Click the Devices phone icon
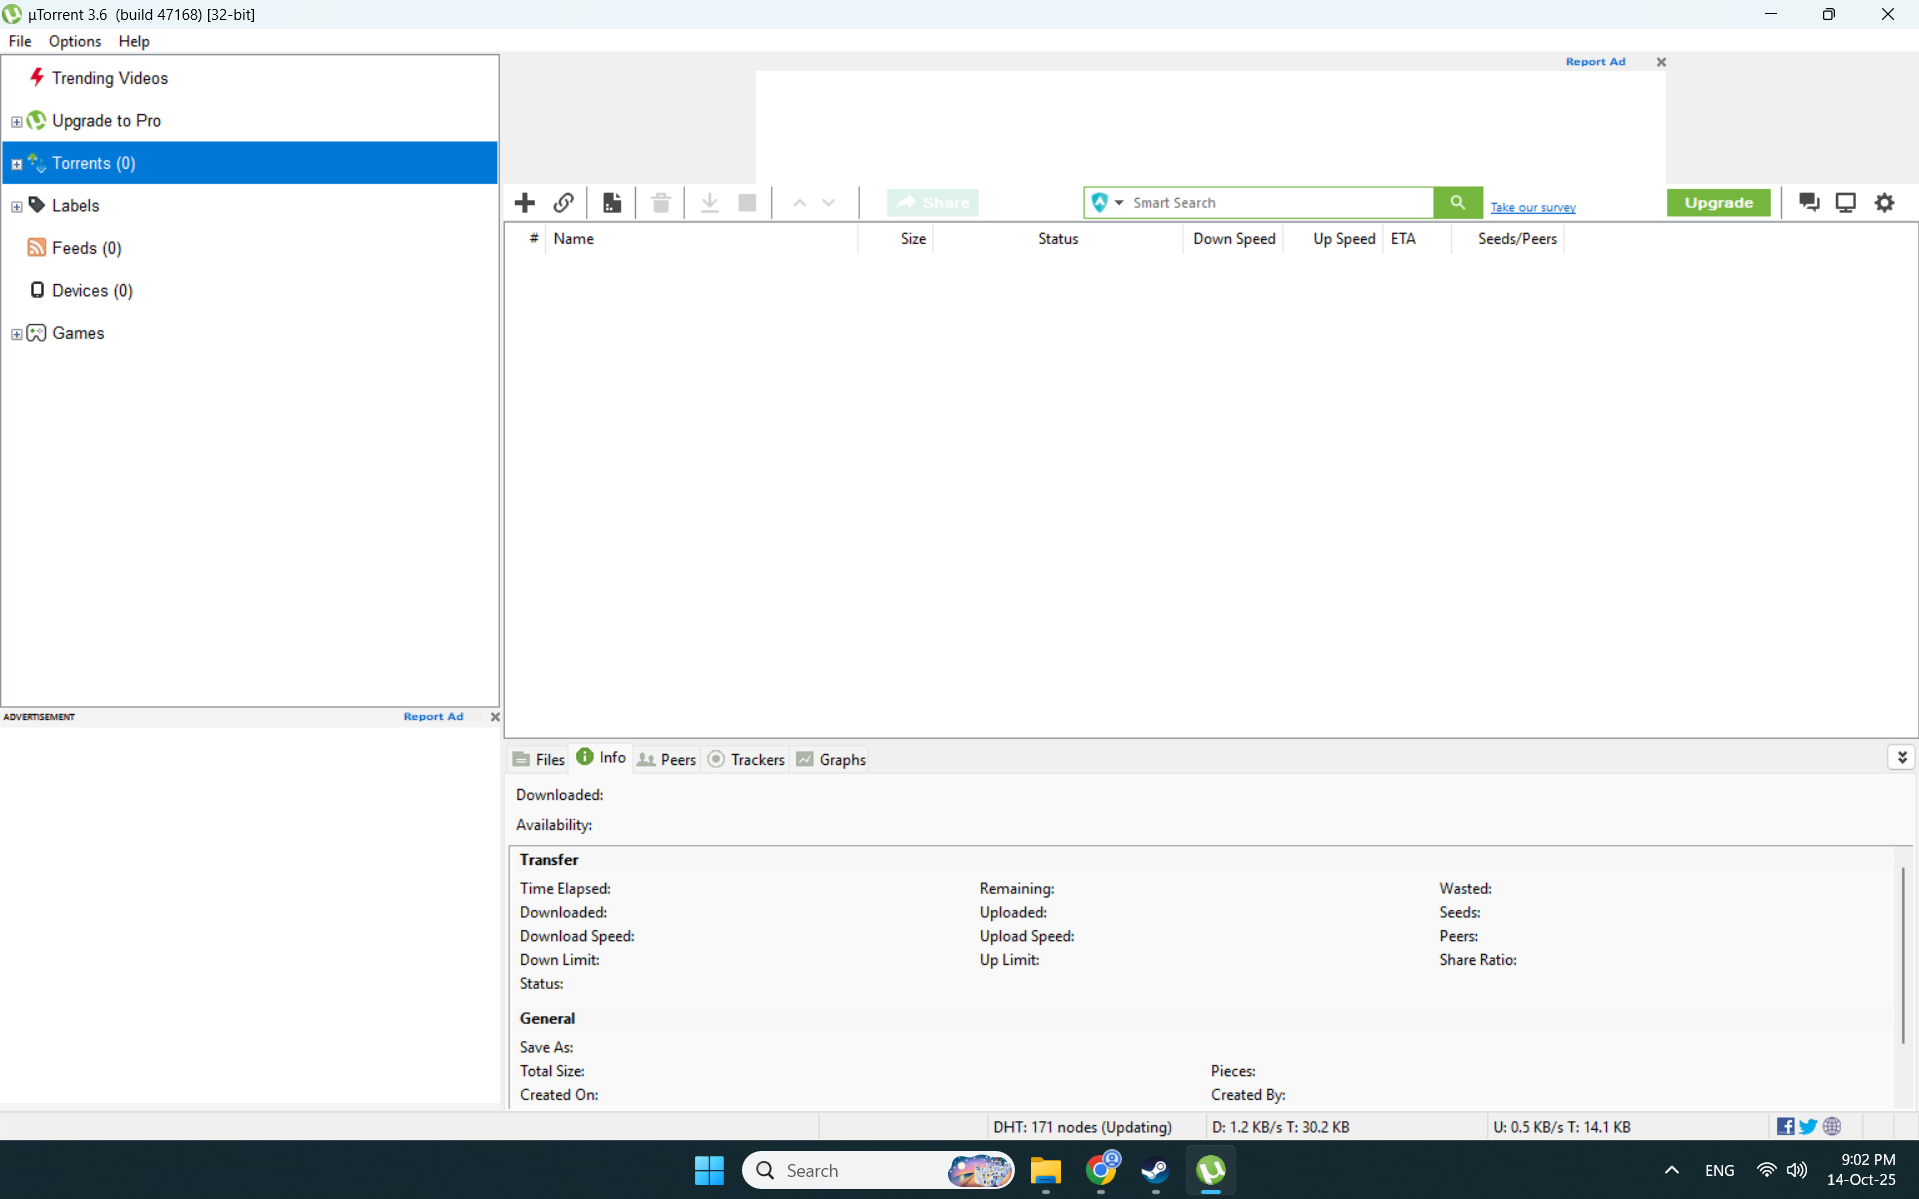The height and width of the screenshot is (1199, 1919). click(37, 290)
